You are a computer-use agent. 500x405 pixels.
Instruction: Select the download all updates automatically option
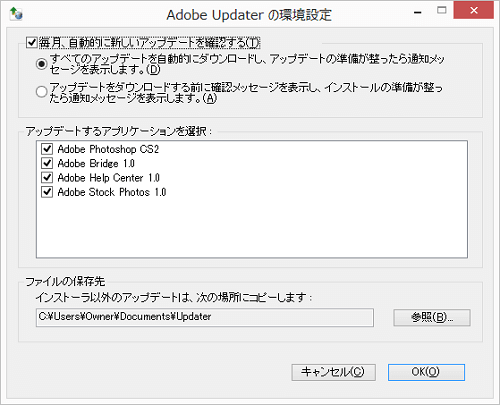click(41, 64)
